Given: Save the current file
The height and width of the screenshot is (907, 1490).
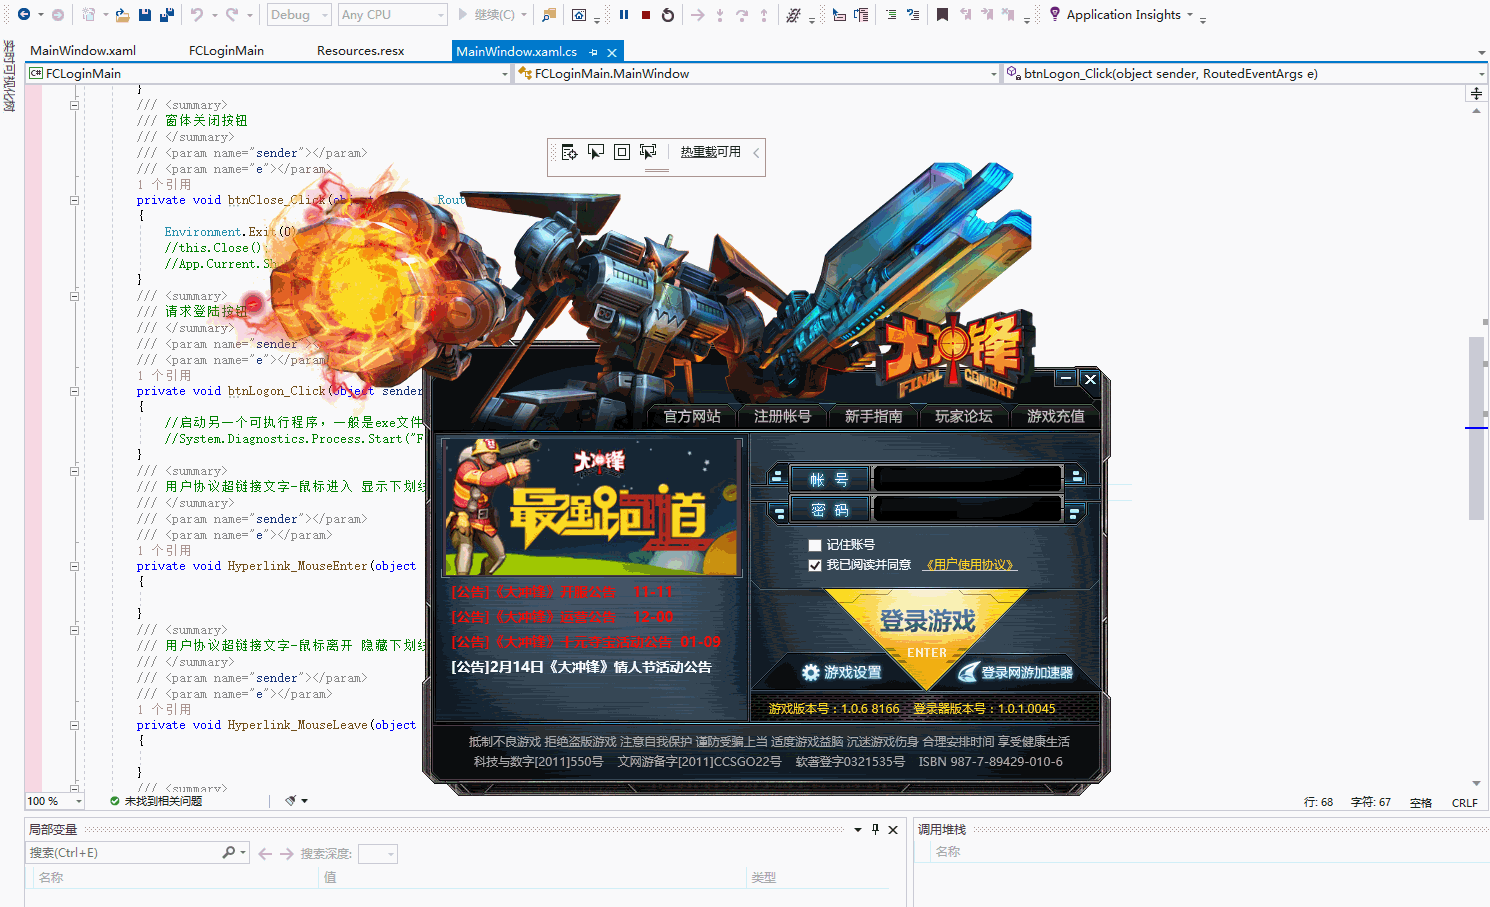Looking at the screenshot, I should tap(145, 15).
